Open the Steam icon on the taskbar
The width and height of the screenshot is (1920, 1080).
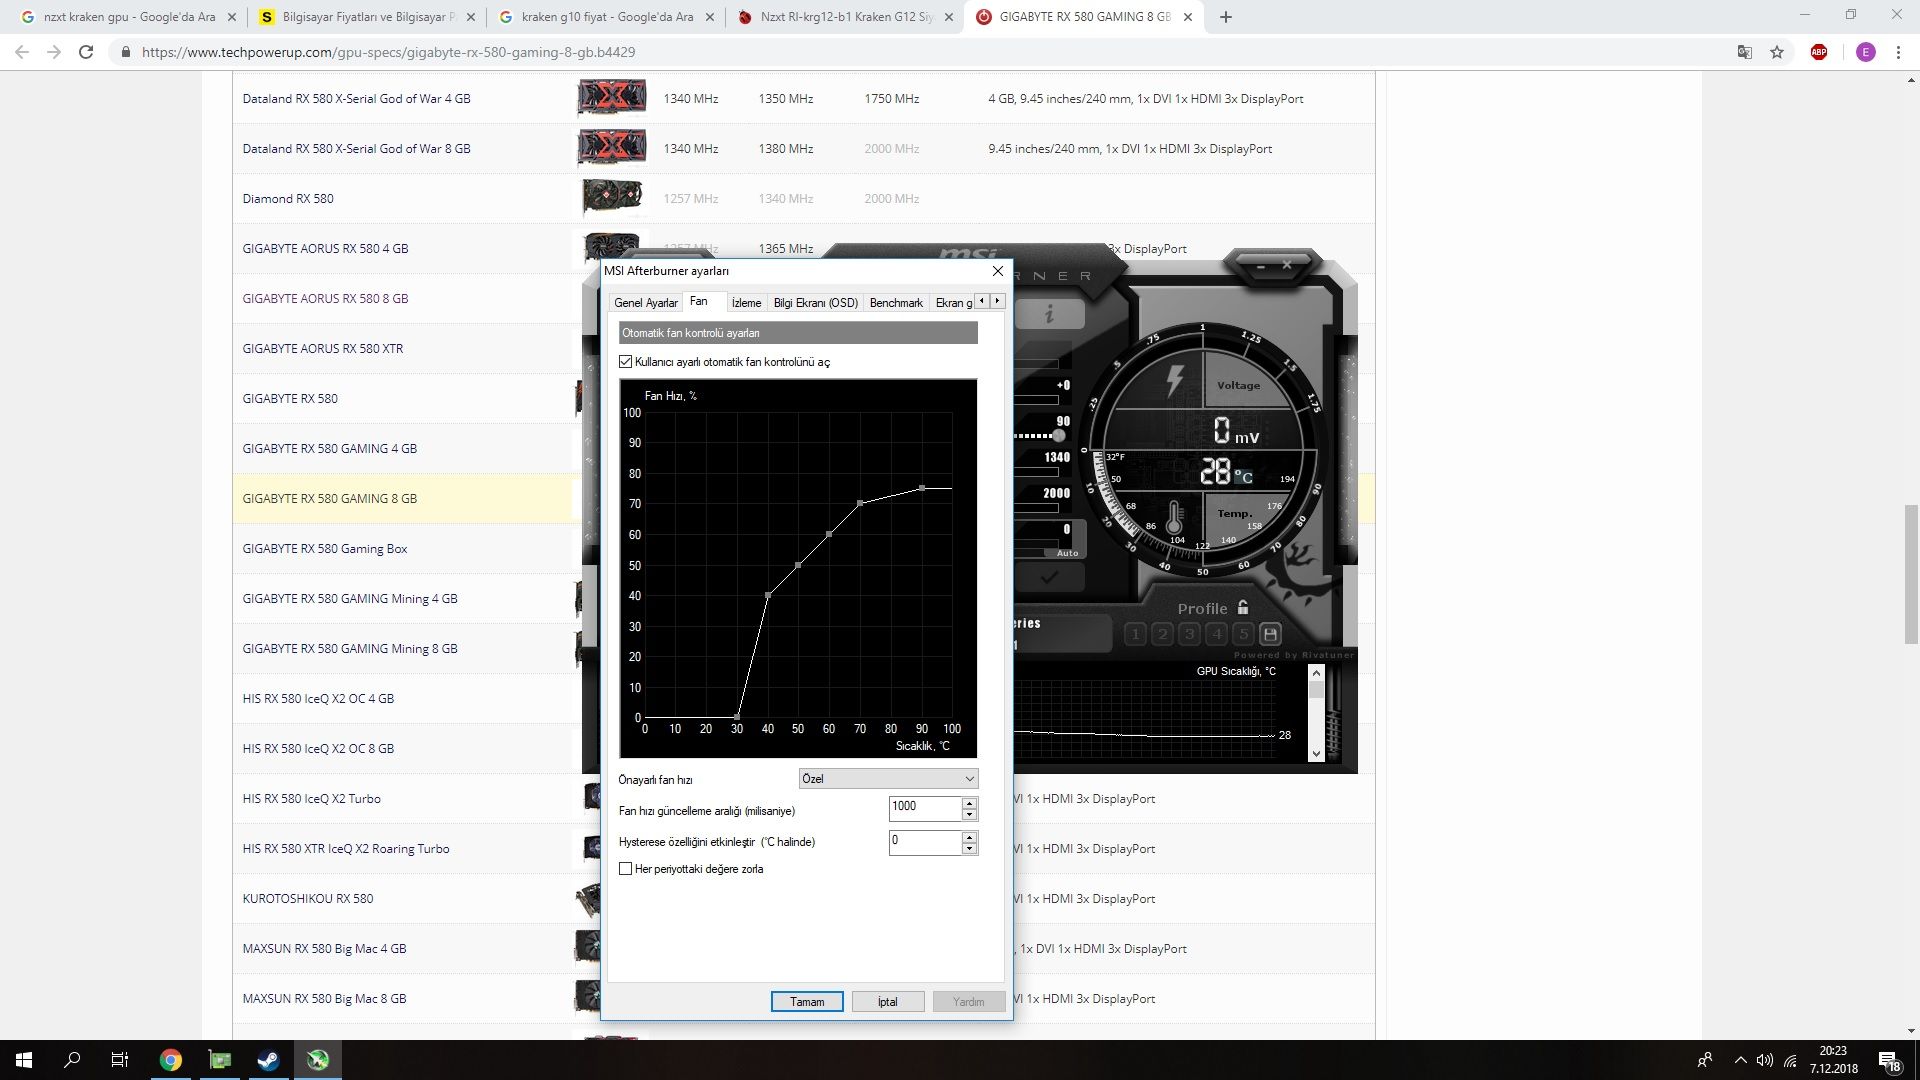point(268,1060)
